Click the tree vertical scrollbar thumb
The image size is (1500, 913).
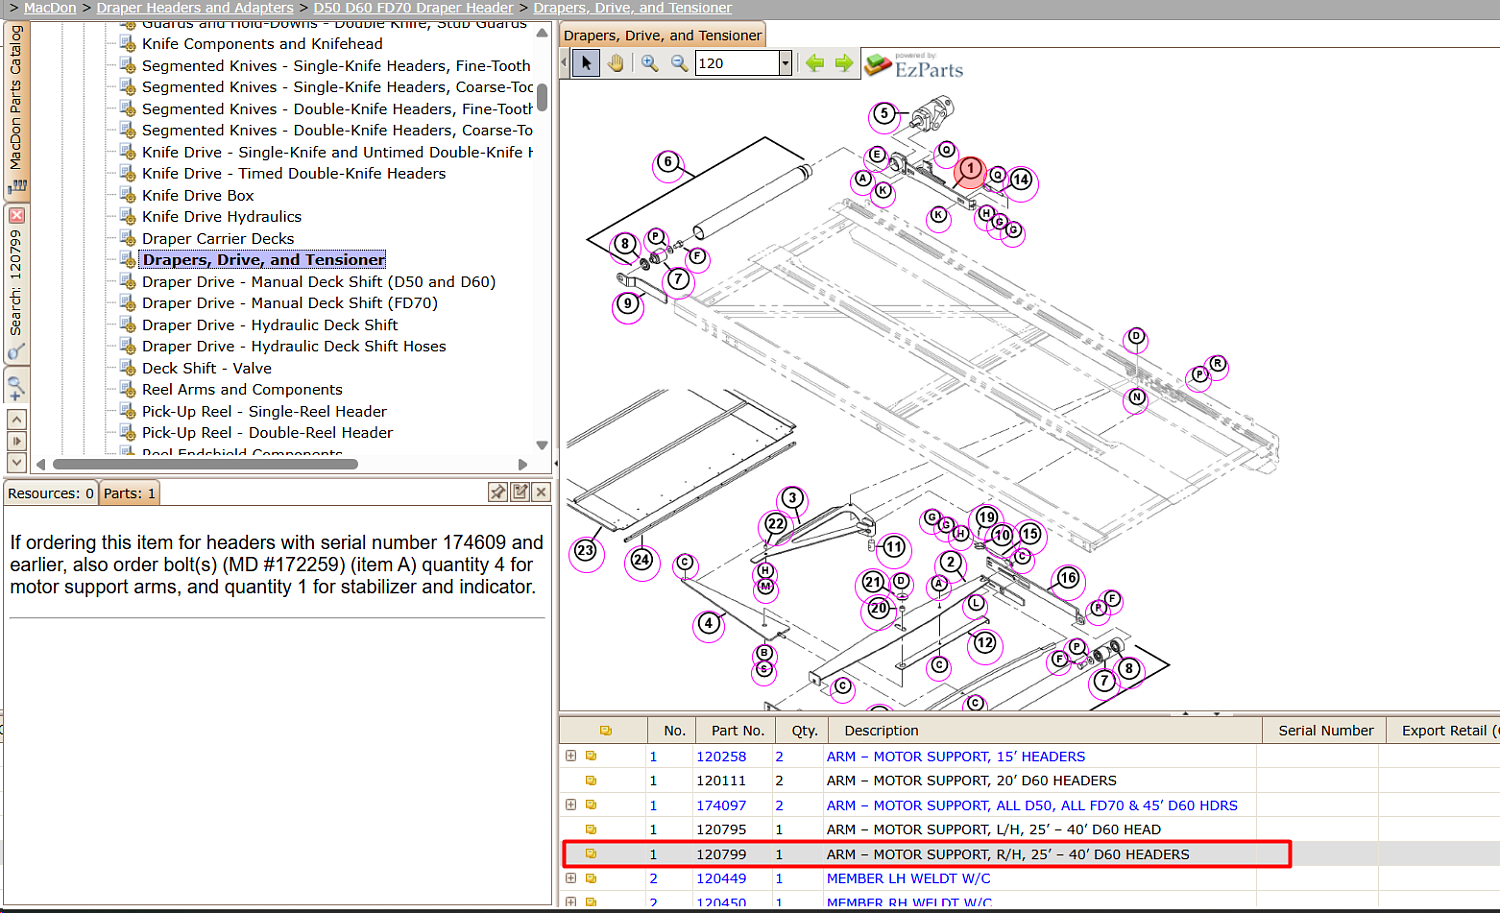[x=542, y=97]
